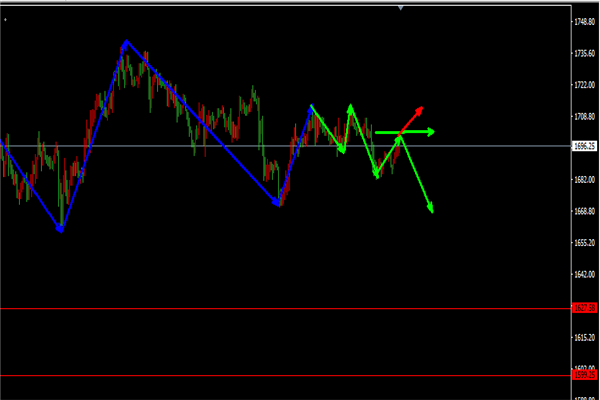Click the chart shift triangle marker at top

pyautogui.click(x=401, y=8)
